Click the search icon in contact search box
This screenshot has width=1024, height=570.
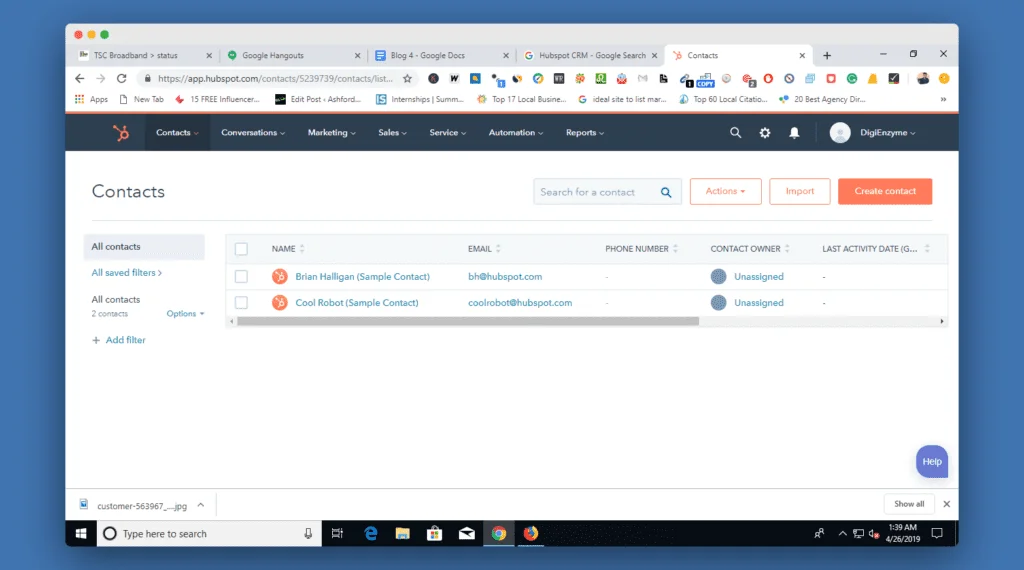665,192
